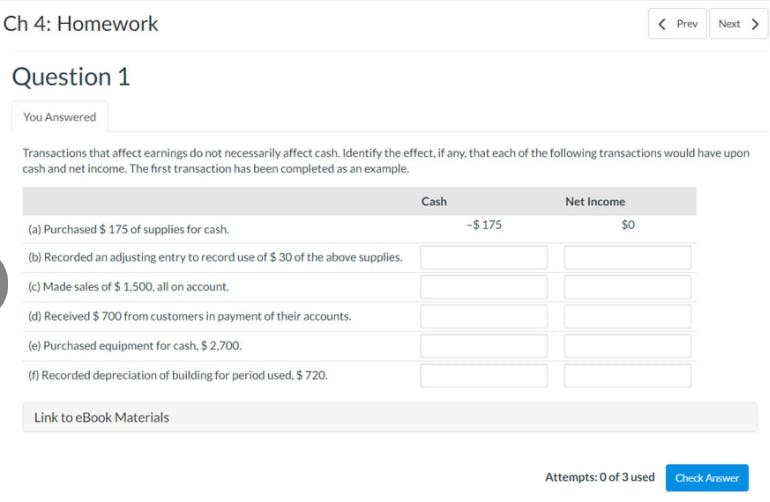The width and height of the screenshot is (770, 502).
Task: Click Net Income field for customer payments (d)
Action: (x=627, y=316)
